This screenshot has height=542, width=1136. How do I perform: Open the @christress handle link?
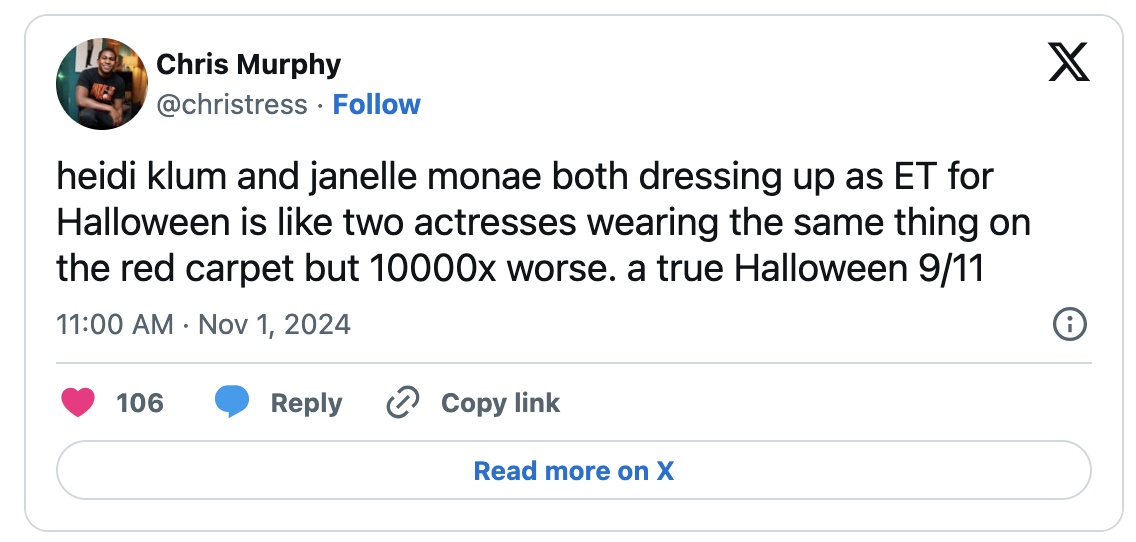[x=232, y=104]
